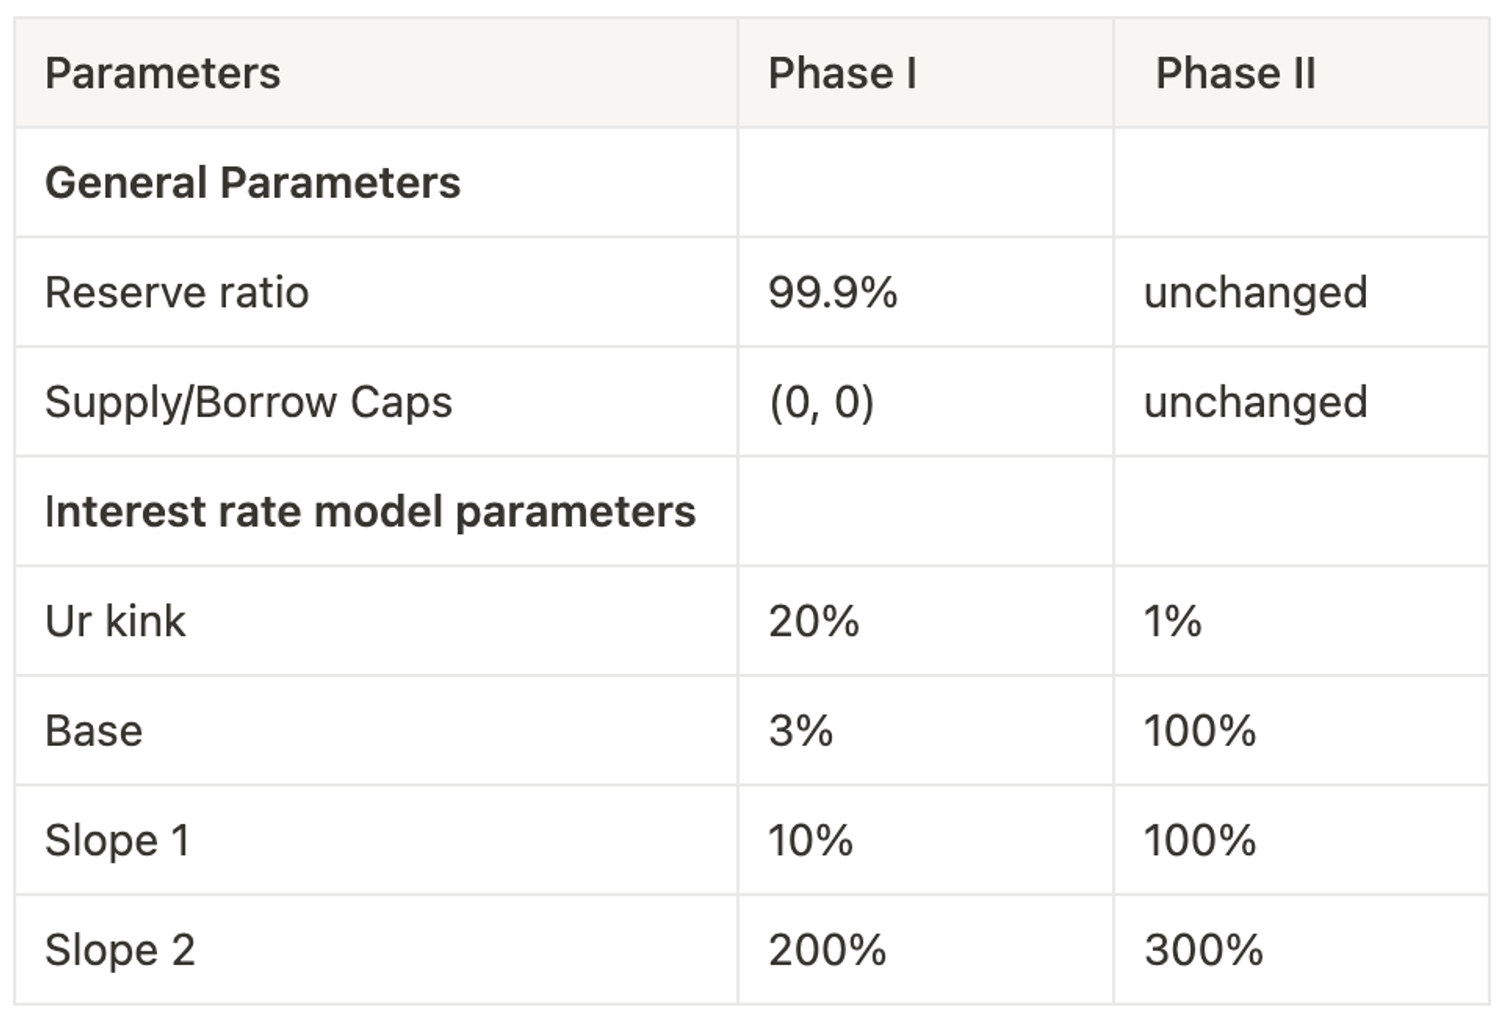Screen dimensions: 1500x1015
Task: Click the General Parameters section row
Action: click(253, 183)
